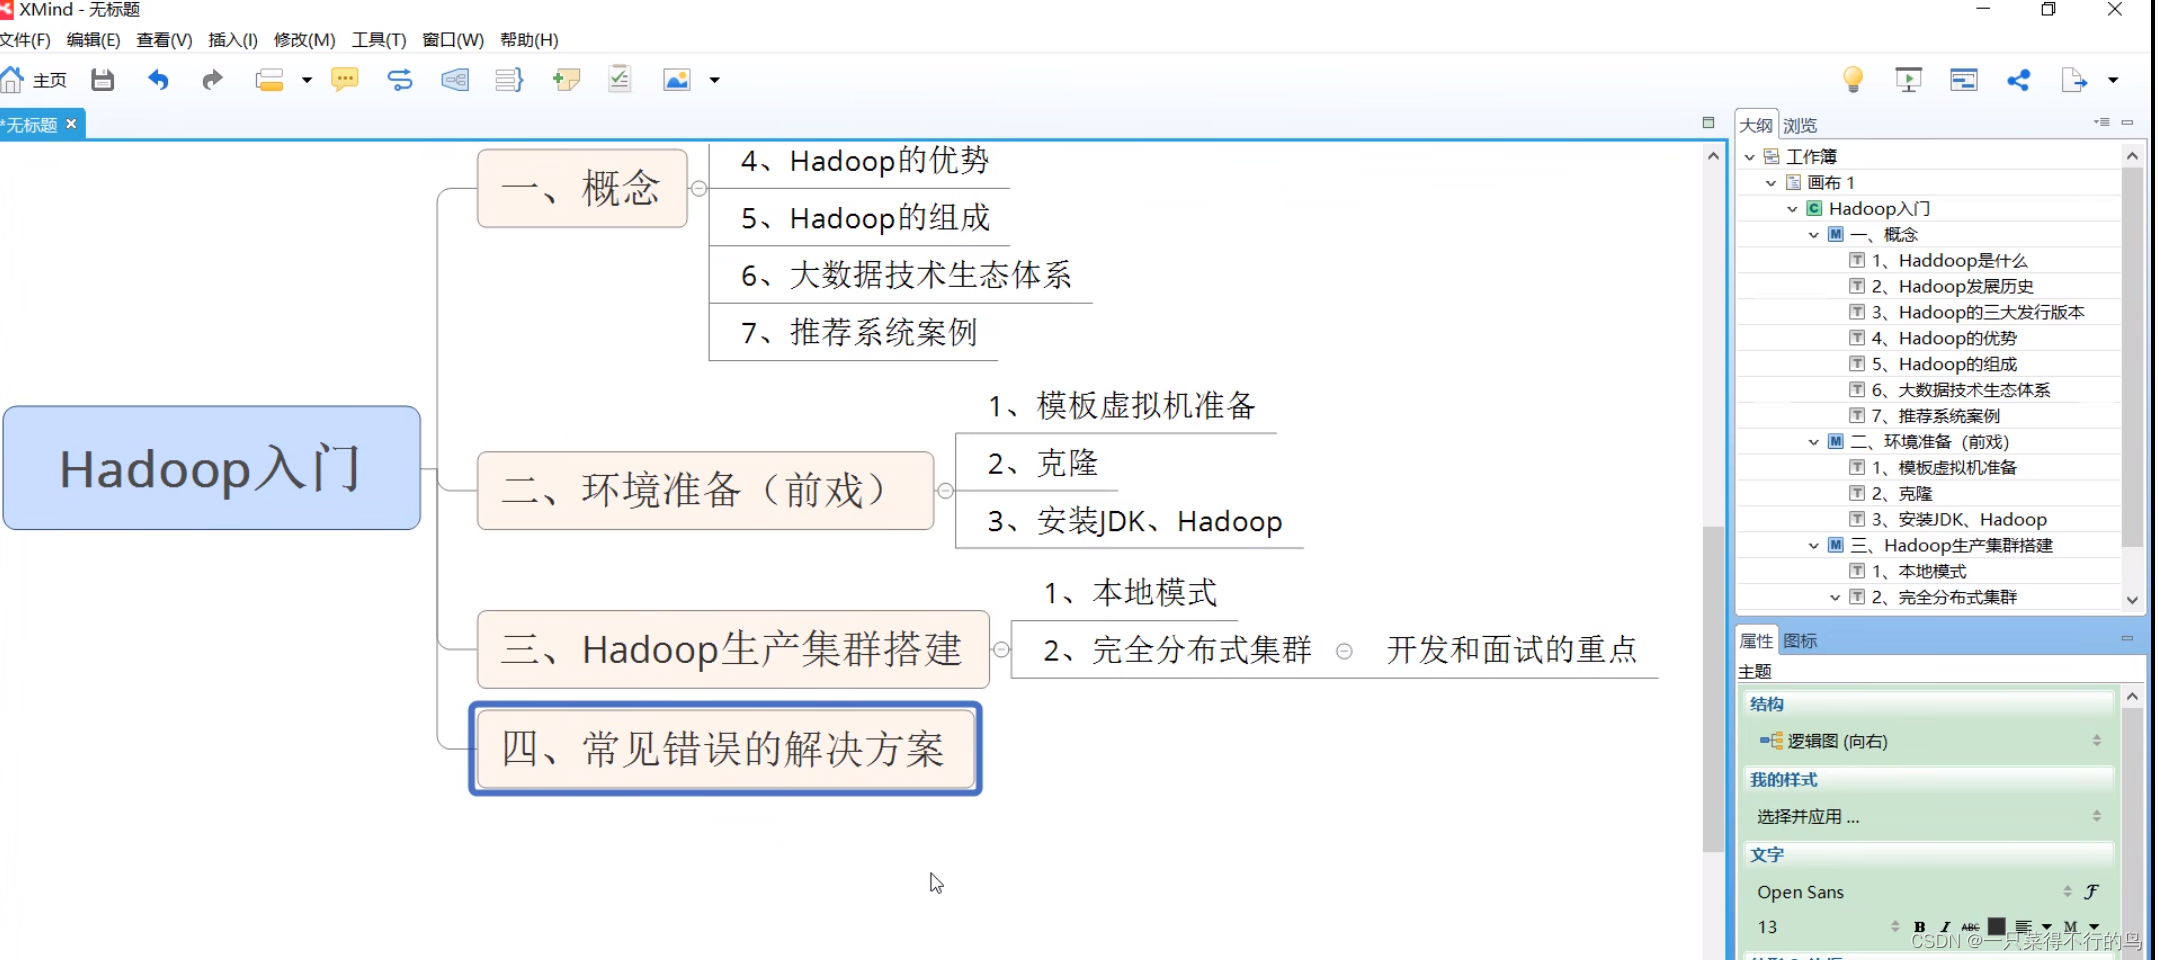This screenshot has height=960, width=2158.
Task: Collapse 一、概念 node in outline tree
Action: coord(1814,235)
